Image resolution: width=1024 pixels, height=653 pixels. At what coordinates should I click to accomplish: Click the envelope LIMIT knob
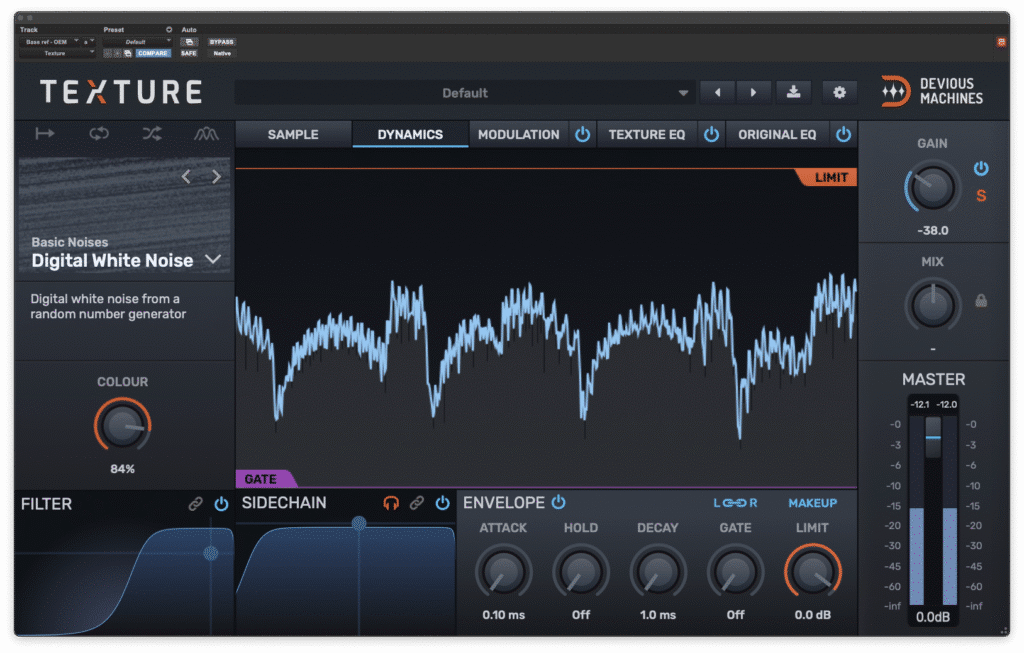(x=812, y=573)
